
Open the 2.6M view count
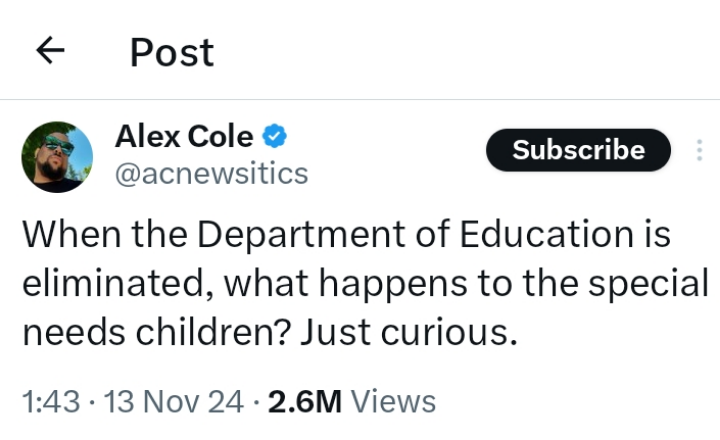pyautogui.click(x=305, y=401)
